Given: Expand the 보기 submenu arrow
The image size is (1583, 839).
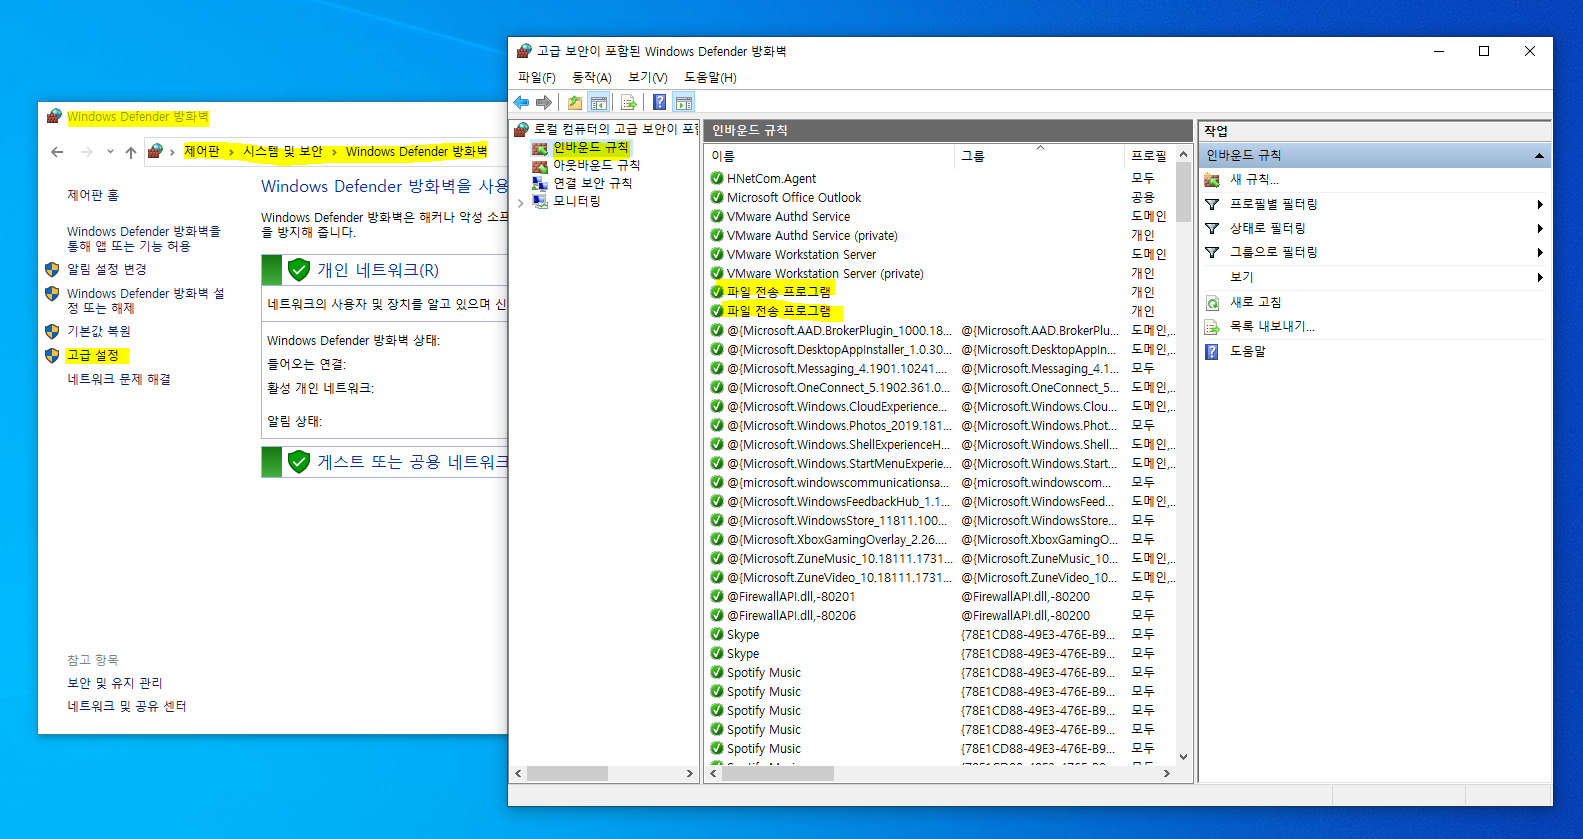Looking at the screenshot, I should pos(1540,277).
